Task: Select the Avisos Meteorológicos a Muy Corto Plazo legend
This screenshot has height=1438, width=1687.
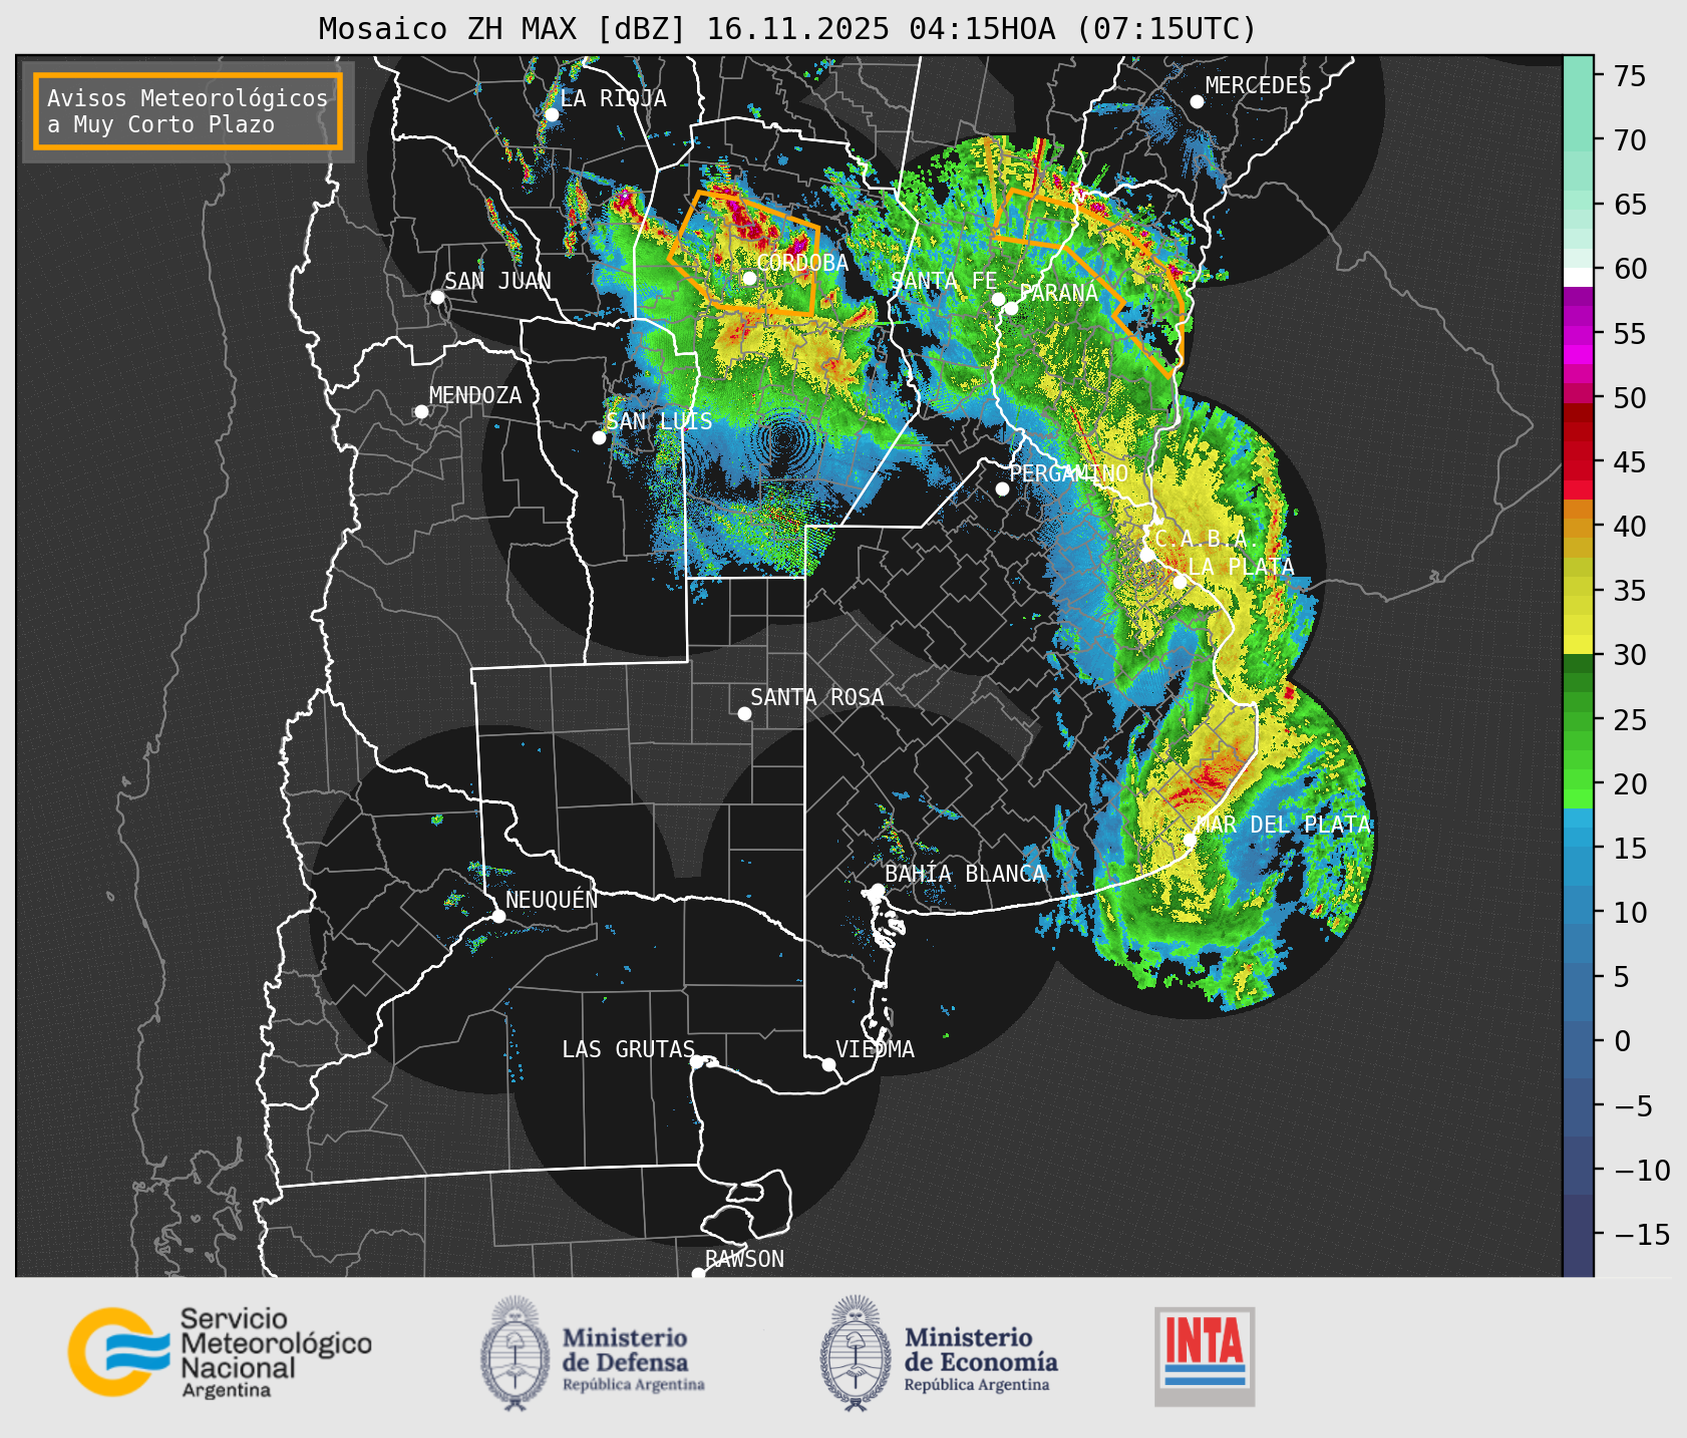Action: point(188,111)
